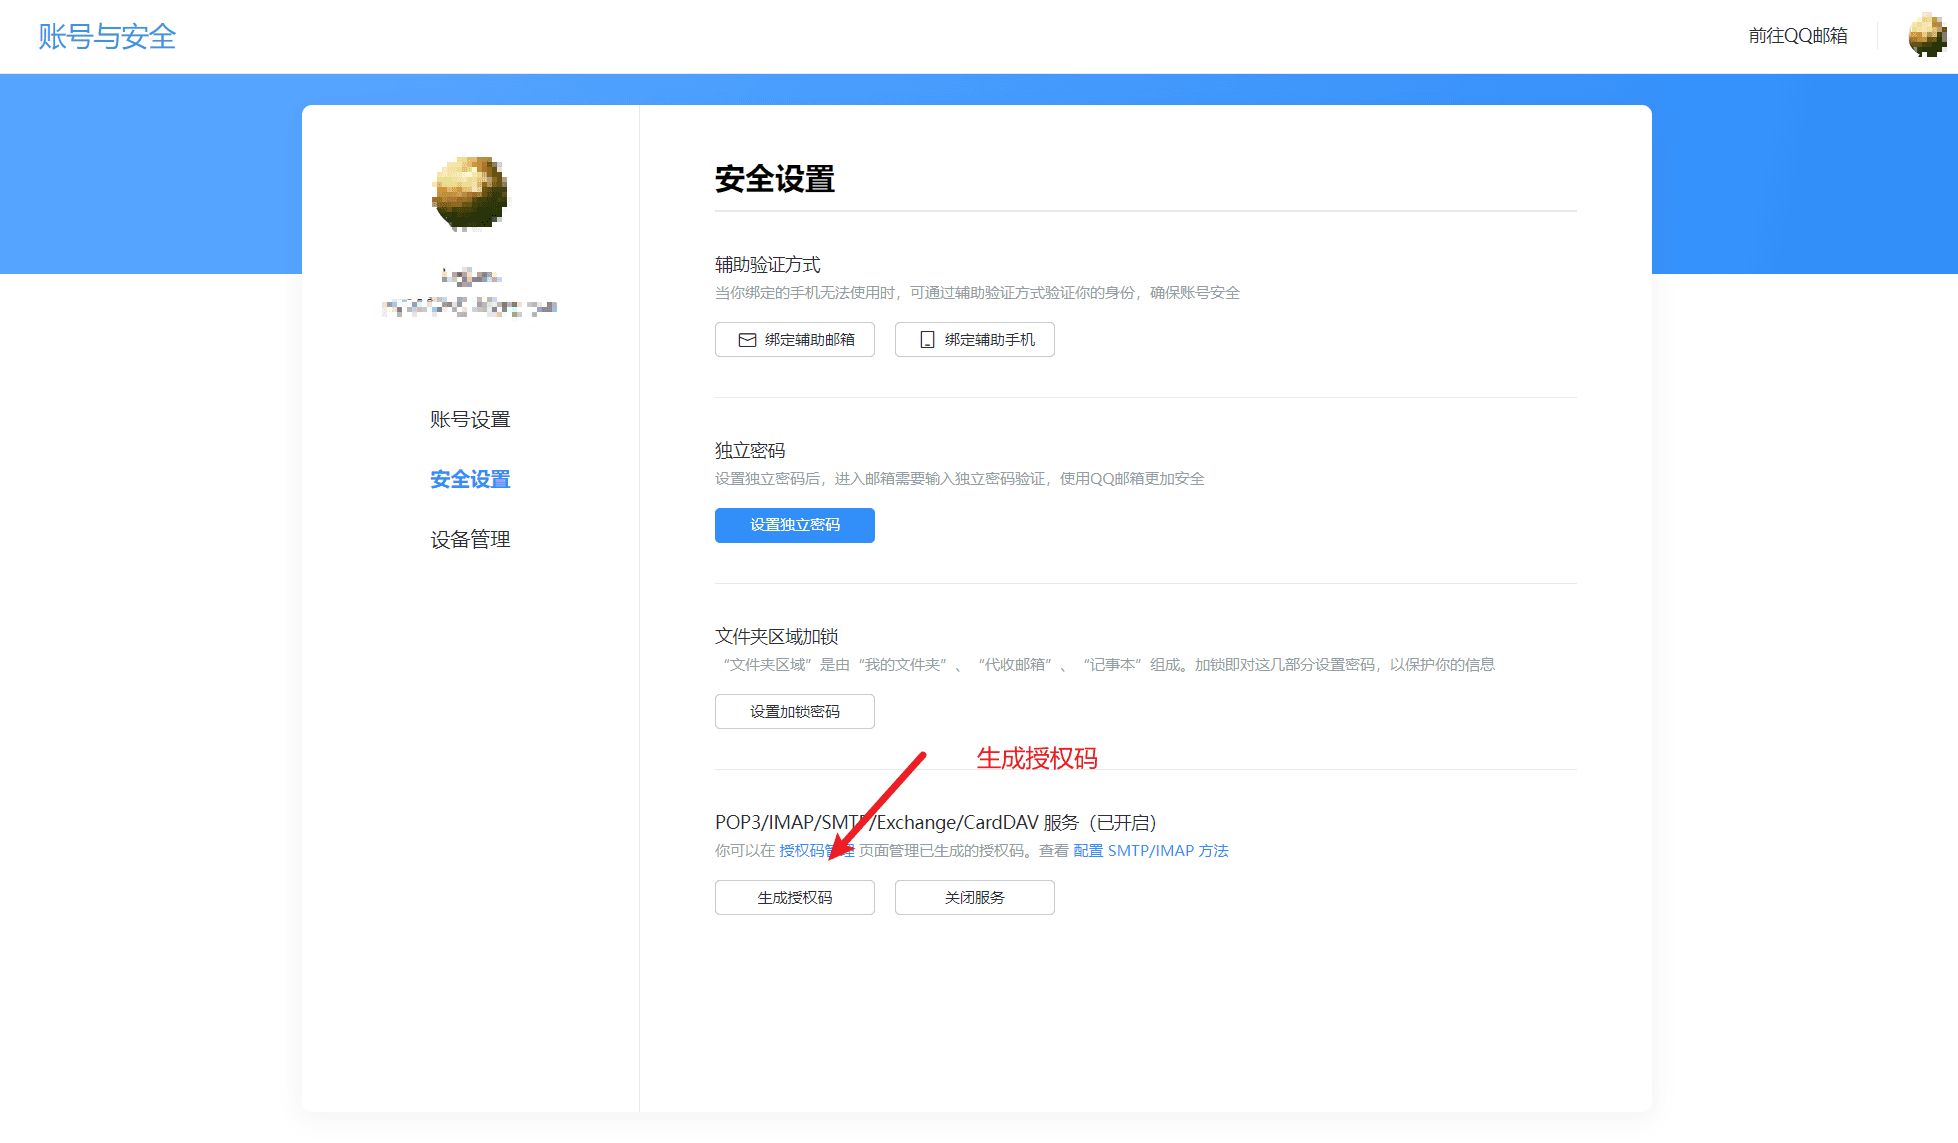Click 关闭服务 button
This screenshot has width=1958, height=1143.
pyautogui.click(x=974, y=898)
